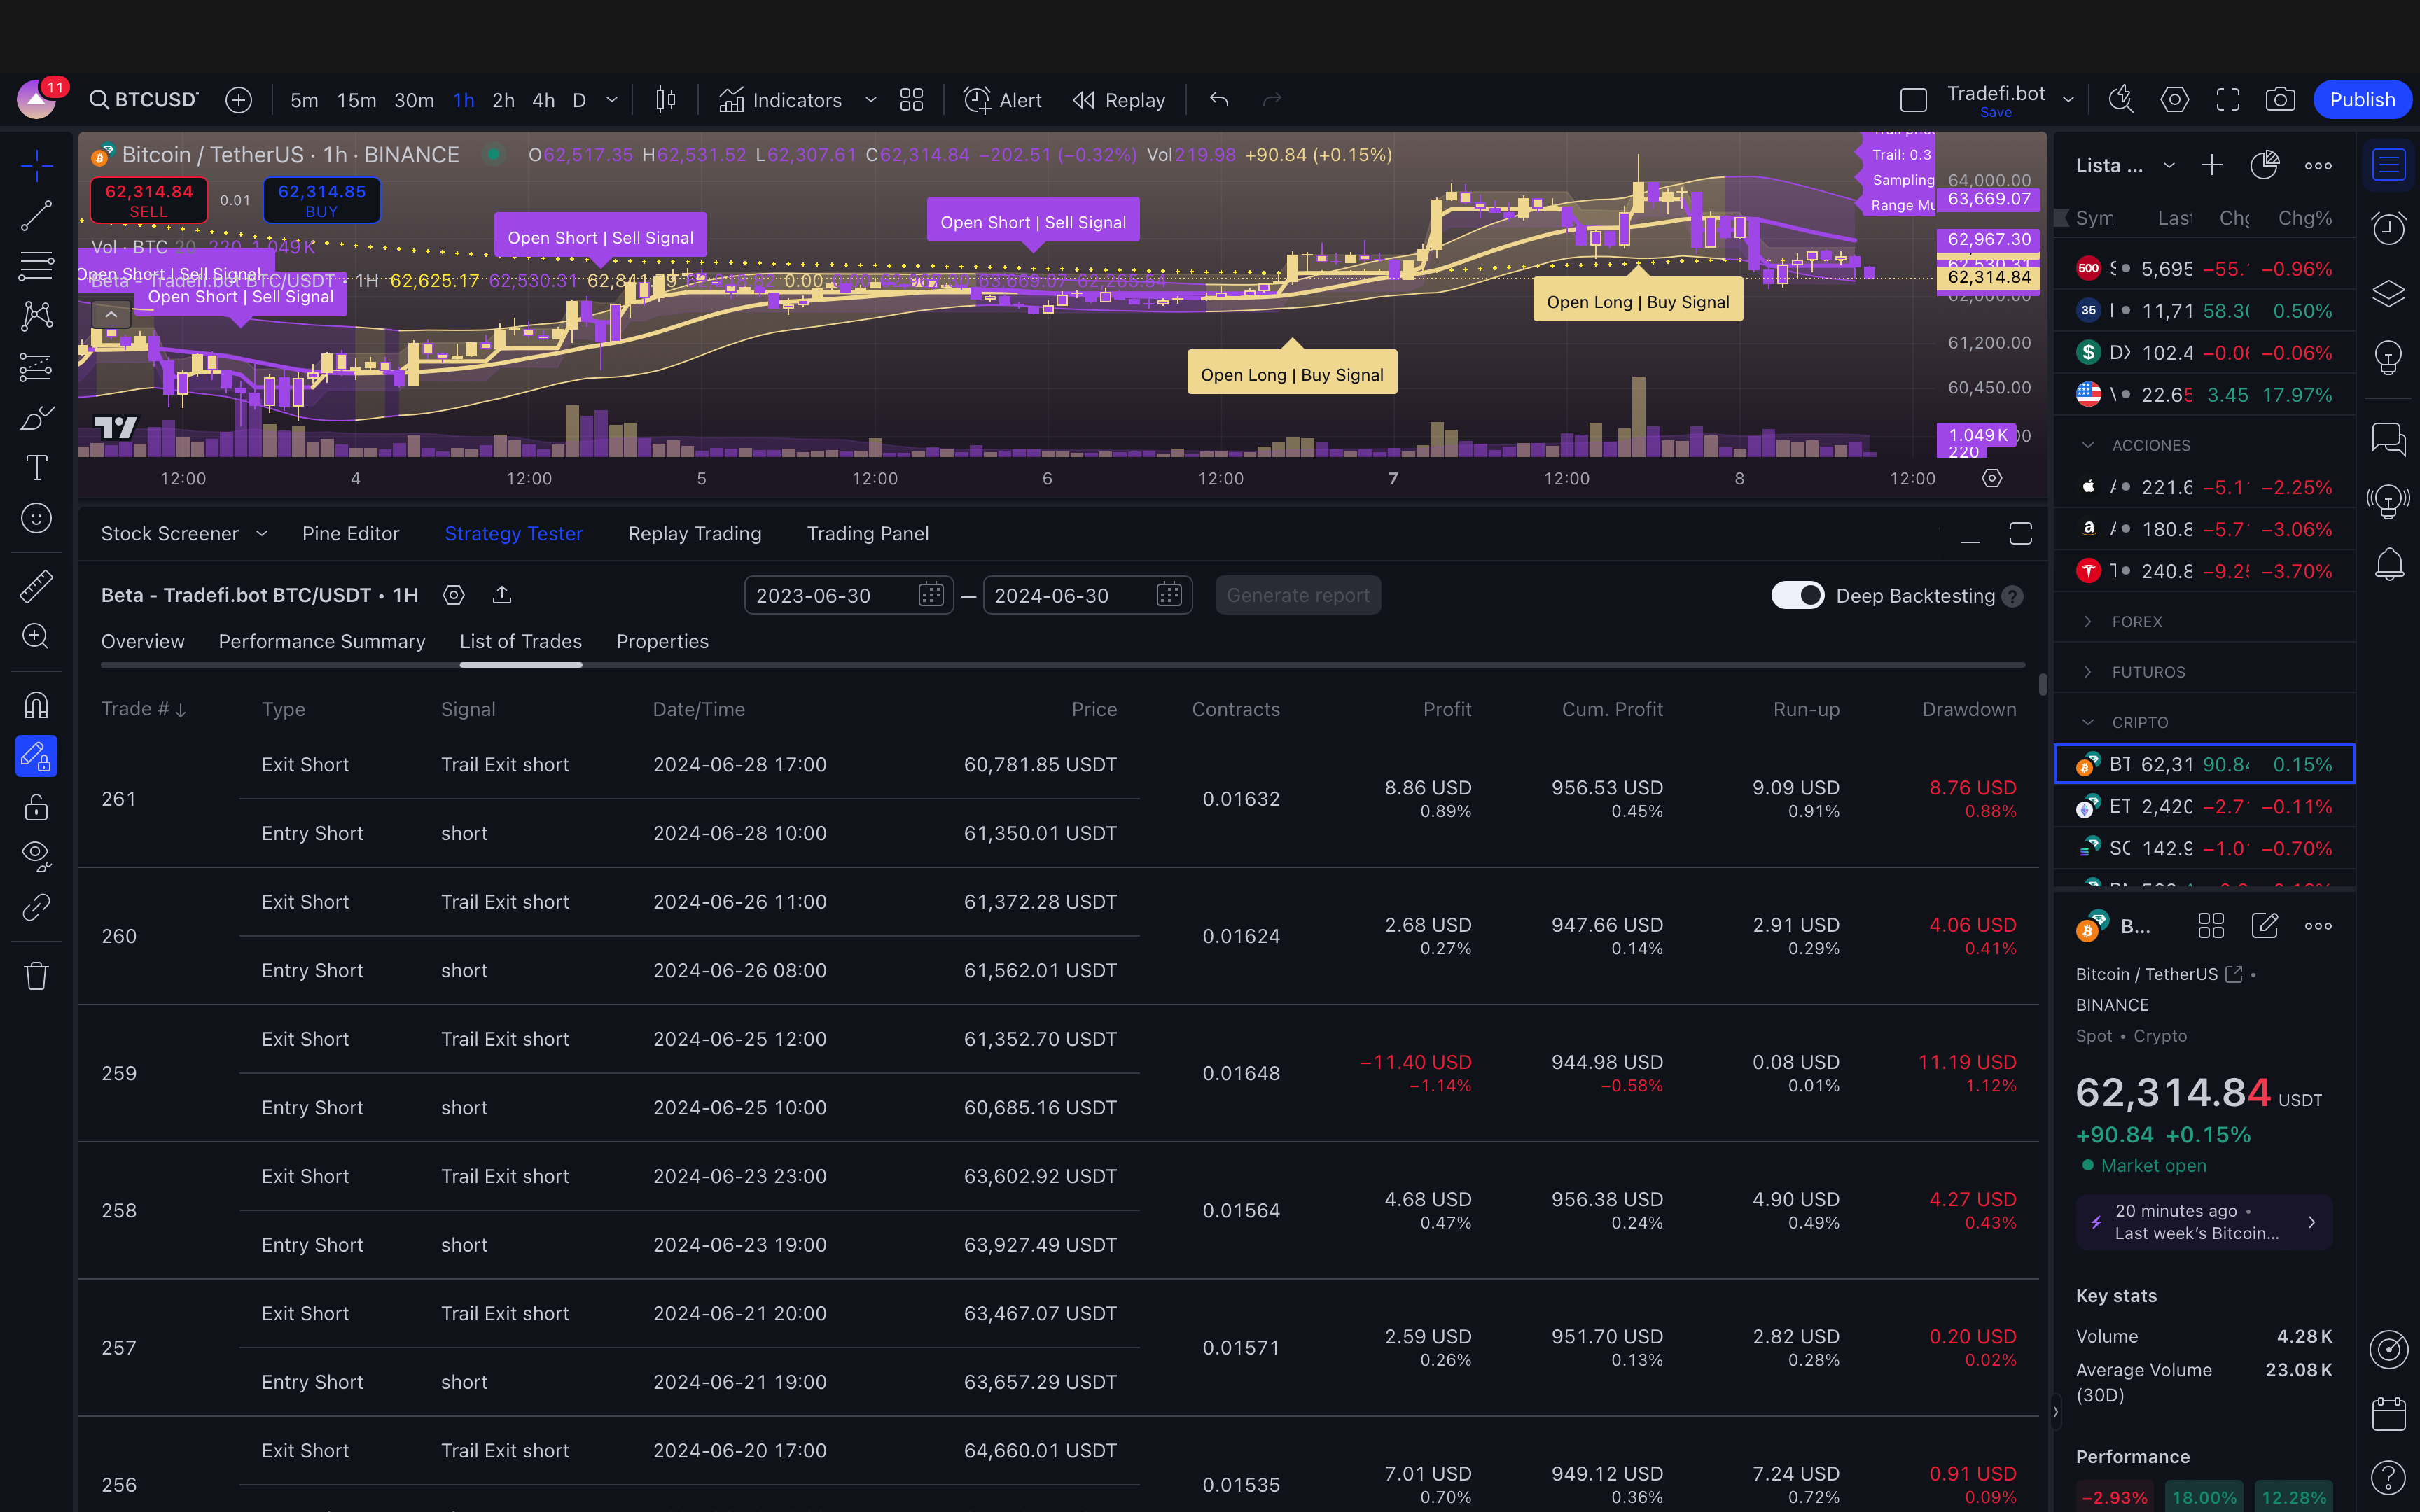Click the Publish button
This screenshot has height=1512, width=2420.
coord(2361,100)
